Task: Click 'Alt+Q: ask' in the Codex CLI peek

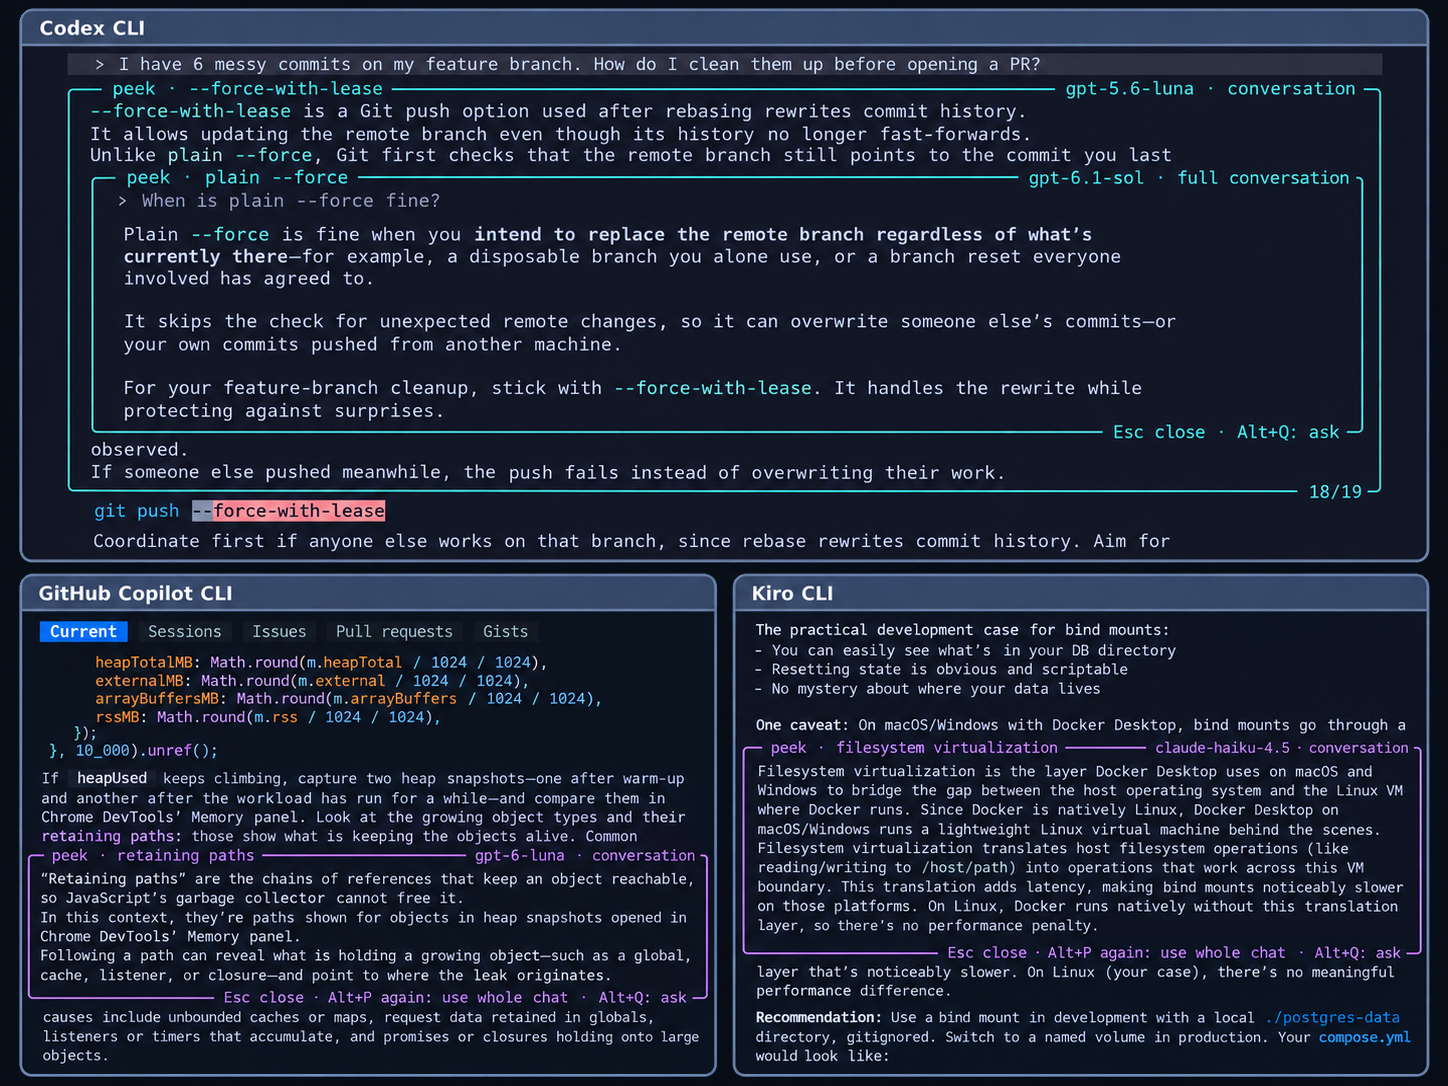Action: (1288, 432)
